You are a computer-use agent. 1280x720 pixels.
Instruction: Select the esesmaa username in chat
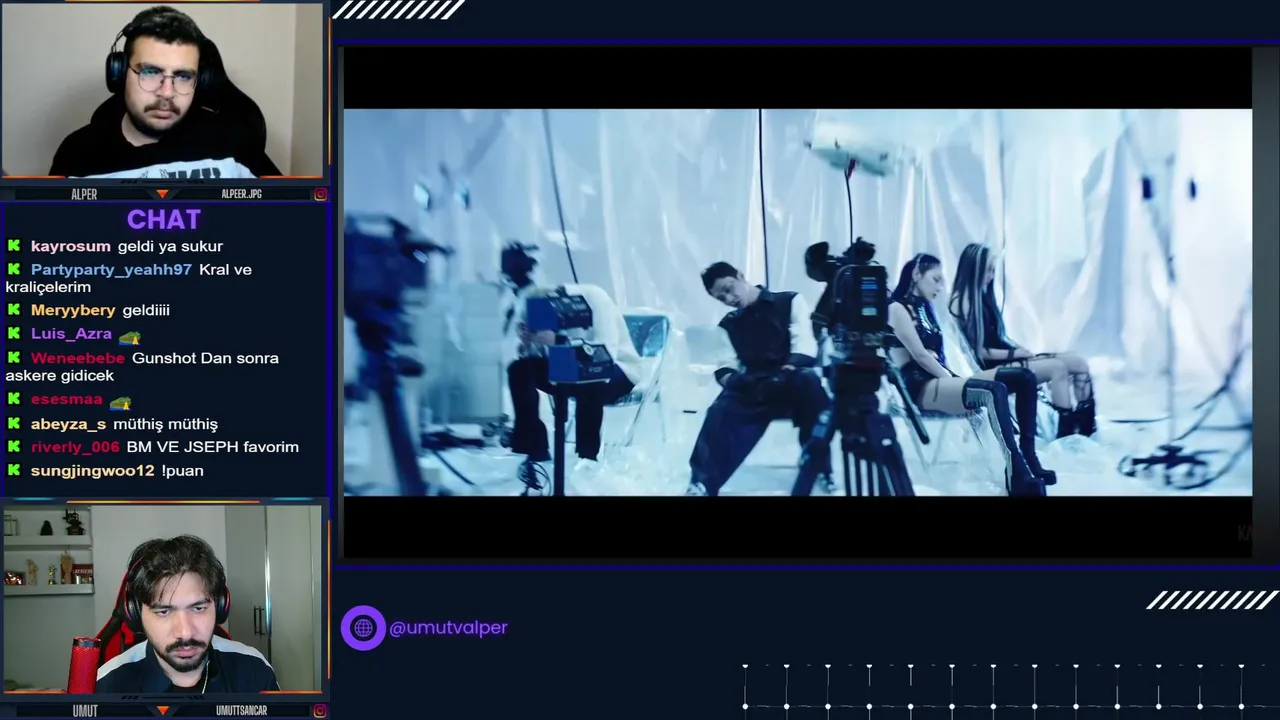coord(67,399)
